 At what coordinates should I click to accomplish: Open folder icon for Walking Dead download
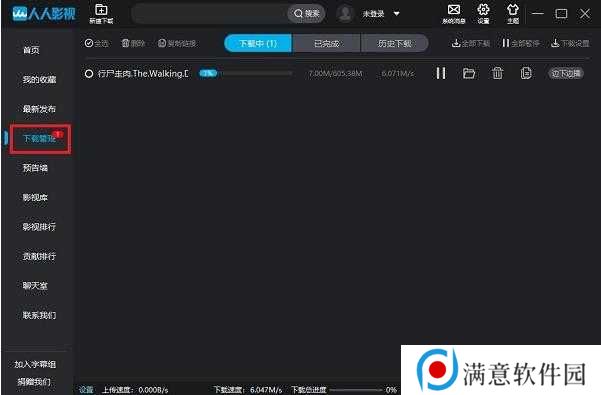coord(469,73)
